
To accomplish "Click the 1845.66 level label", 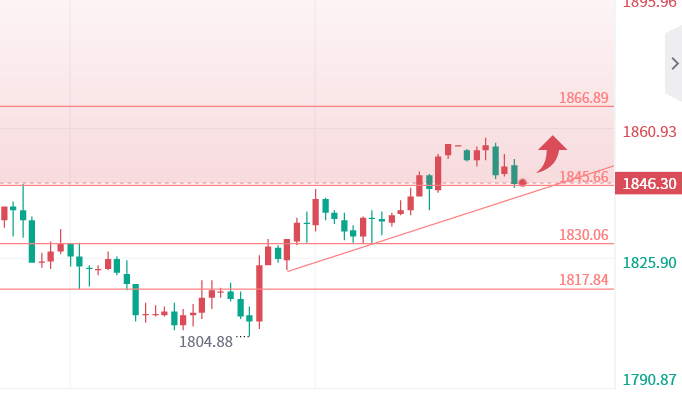I will (x=583, y=177).
